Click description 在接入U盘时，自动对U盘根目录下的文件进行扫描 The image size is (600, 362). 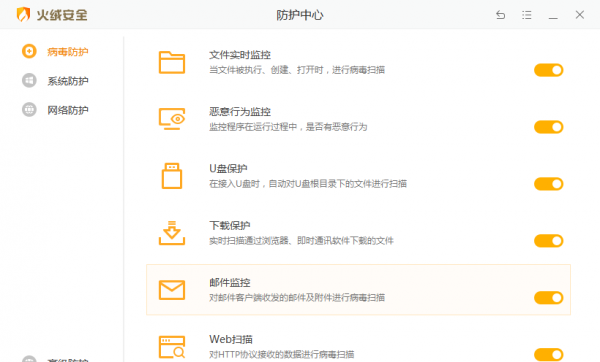click(x=308, y=184)
